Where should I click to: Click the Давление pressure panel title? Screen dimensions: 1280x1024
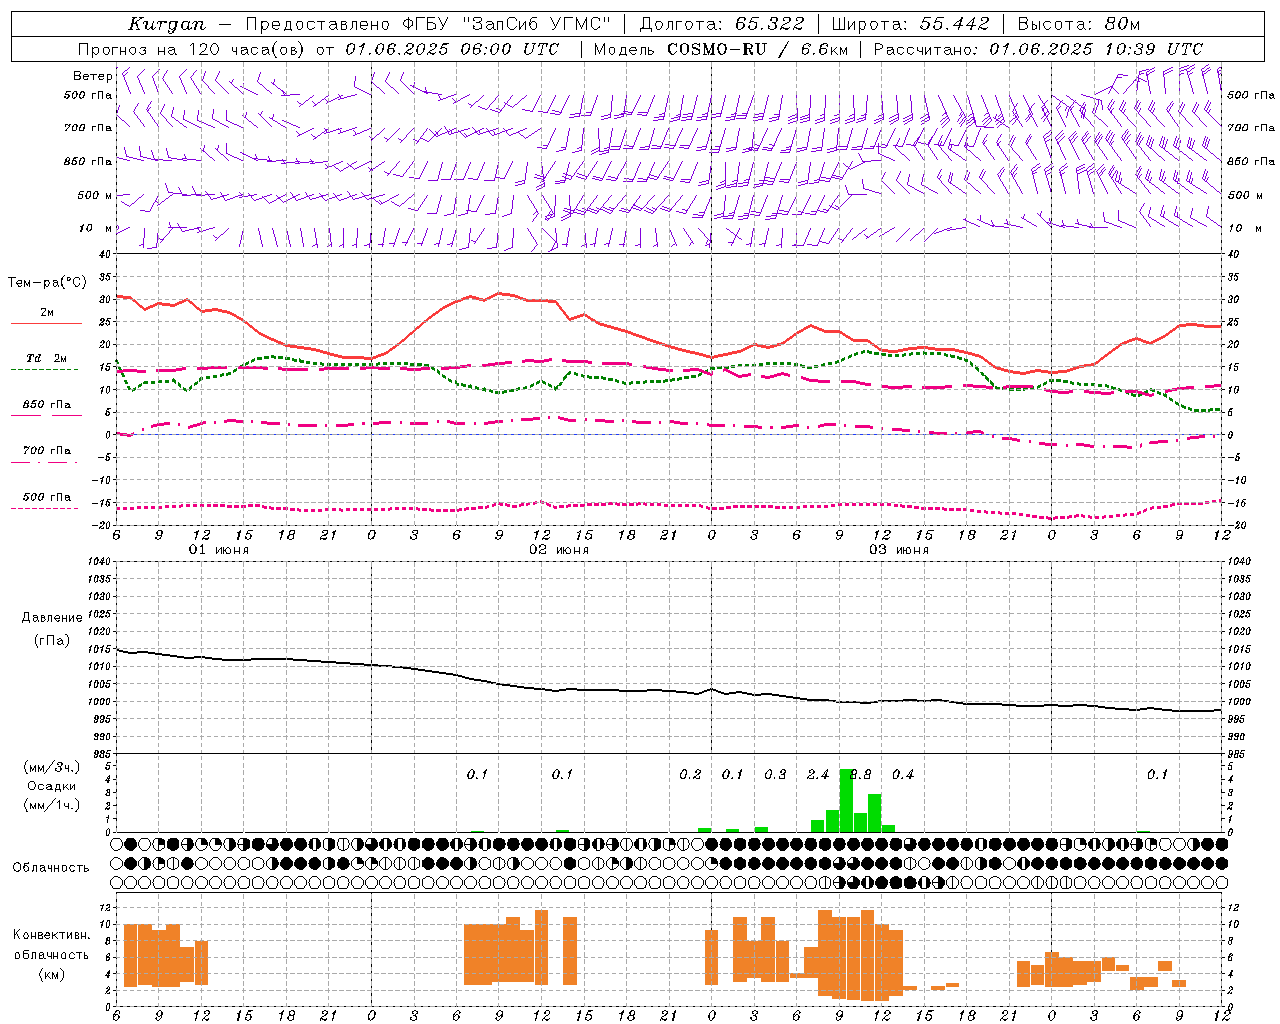(52, 618)
